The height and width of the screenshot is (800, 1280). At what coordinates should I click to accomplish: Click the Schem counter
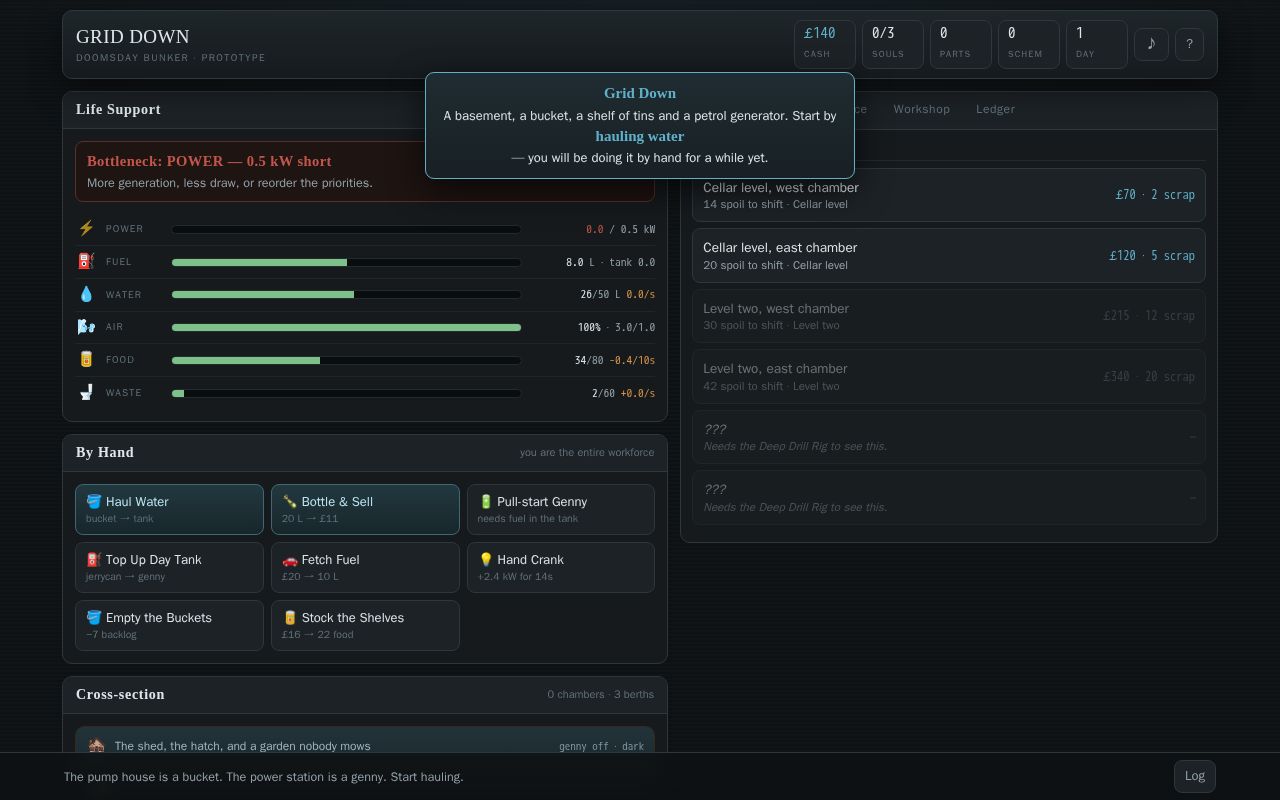(x=1029, y=44)
